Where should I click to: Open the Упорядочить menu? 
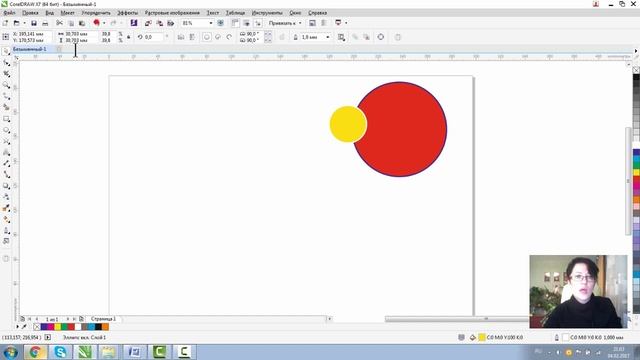(x=96, y=13)
